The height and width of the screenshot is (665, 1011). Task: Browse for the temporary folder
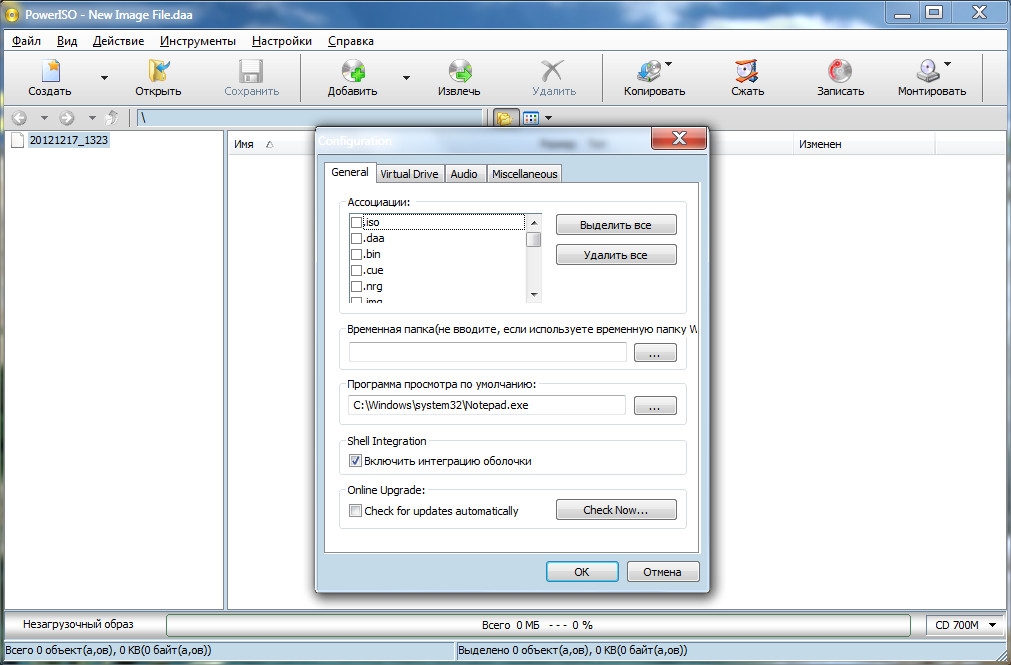(x=655, y=353)
